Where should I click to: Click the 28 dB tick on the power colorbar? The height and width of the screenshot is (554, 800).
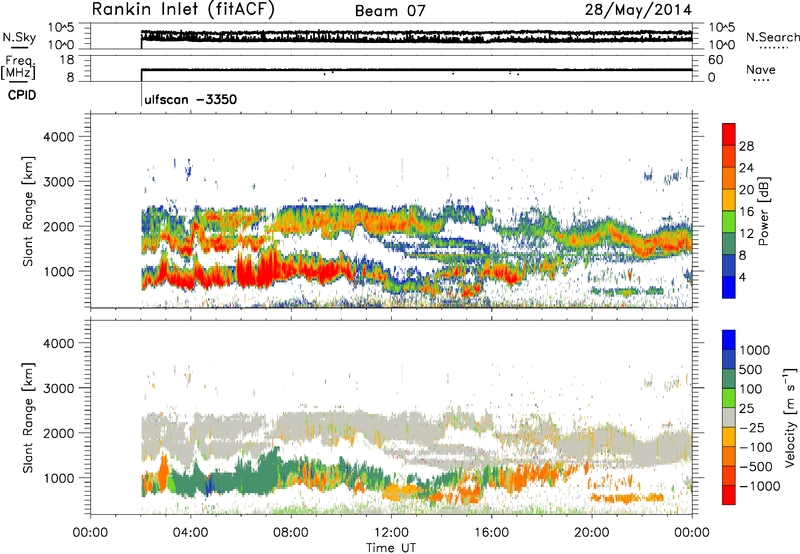click(746, 146)
